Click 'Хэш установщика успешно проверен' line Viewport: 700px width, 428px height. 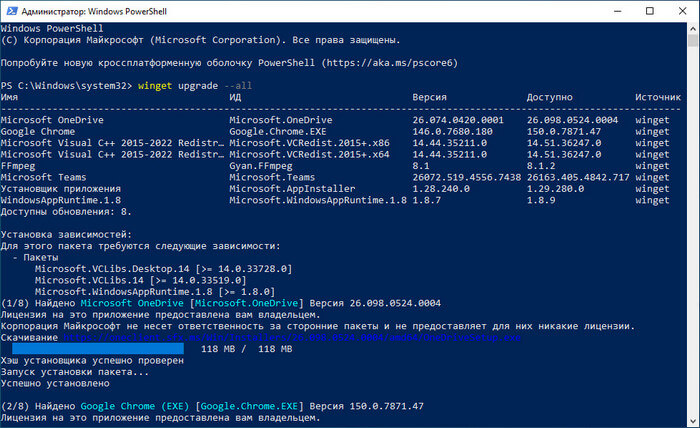point(92,360)
